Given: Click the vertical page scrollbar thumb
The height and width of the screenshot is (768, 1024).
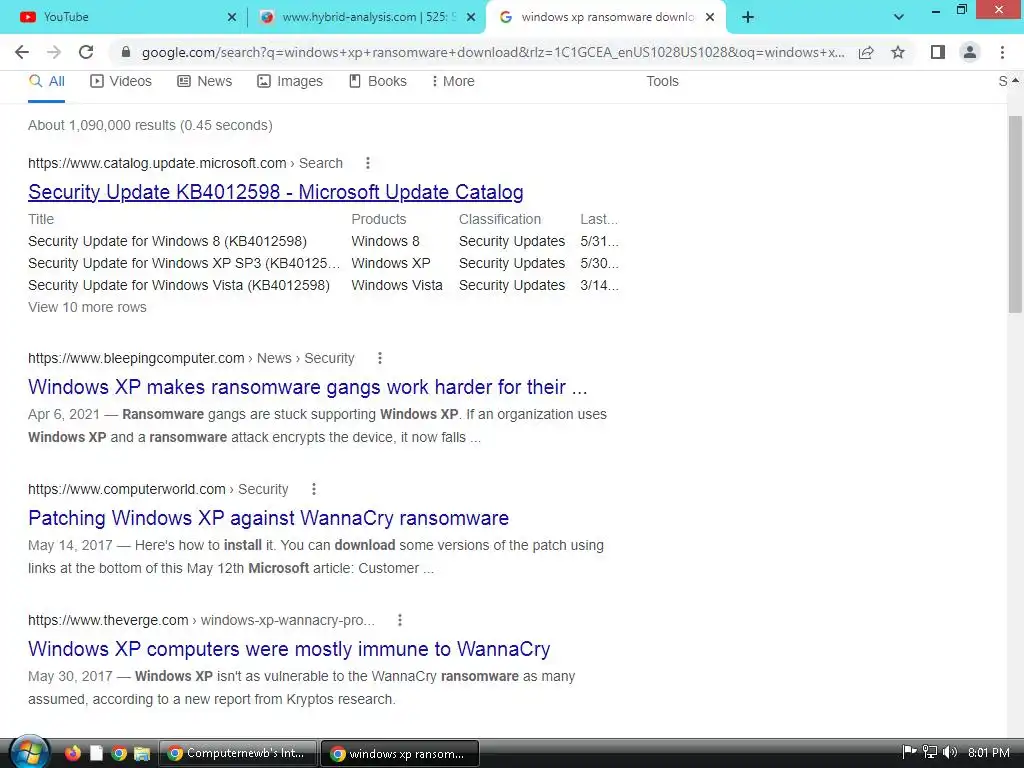Looking at the screenshot, I should [1015, 214].
